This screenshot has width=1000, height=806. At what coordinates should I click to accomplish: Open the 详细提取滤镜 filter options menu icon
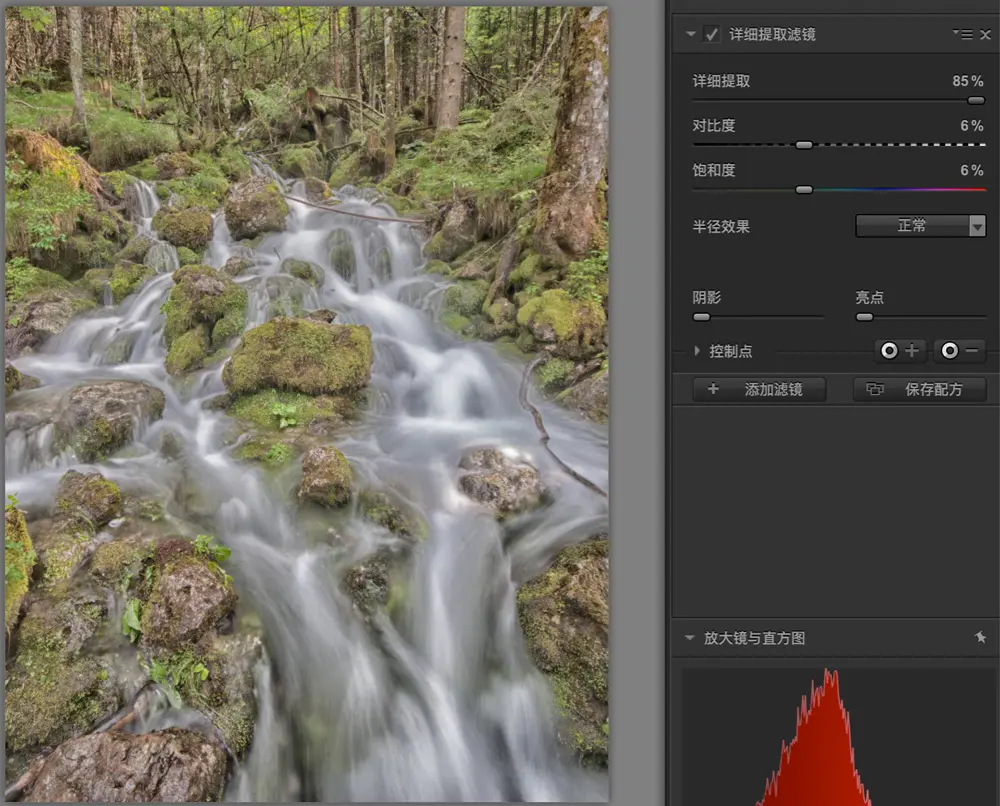coord(964,34)
